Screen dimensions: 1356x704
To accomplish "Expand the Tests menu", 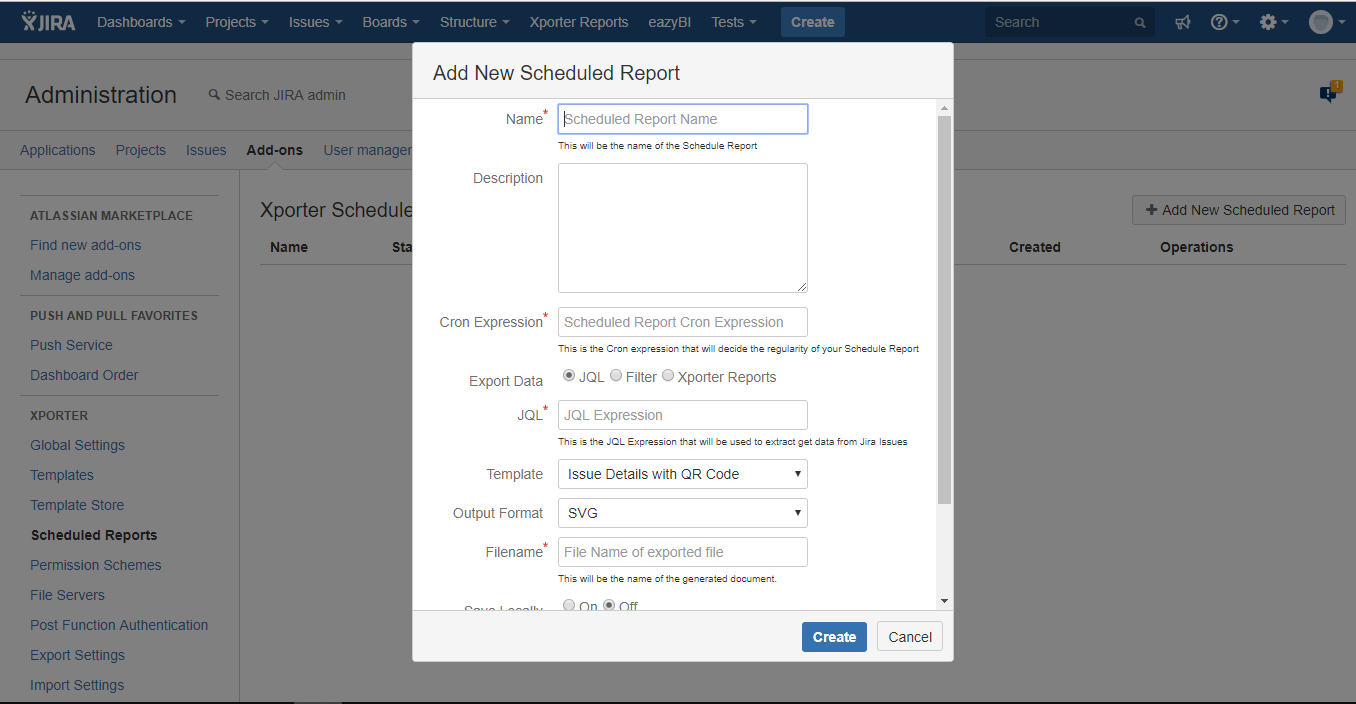I will click(x=734, y=22).
